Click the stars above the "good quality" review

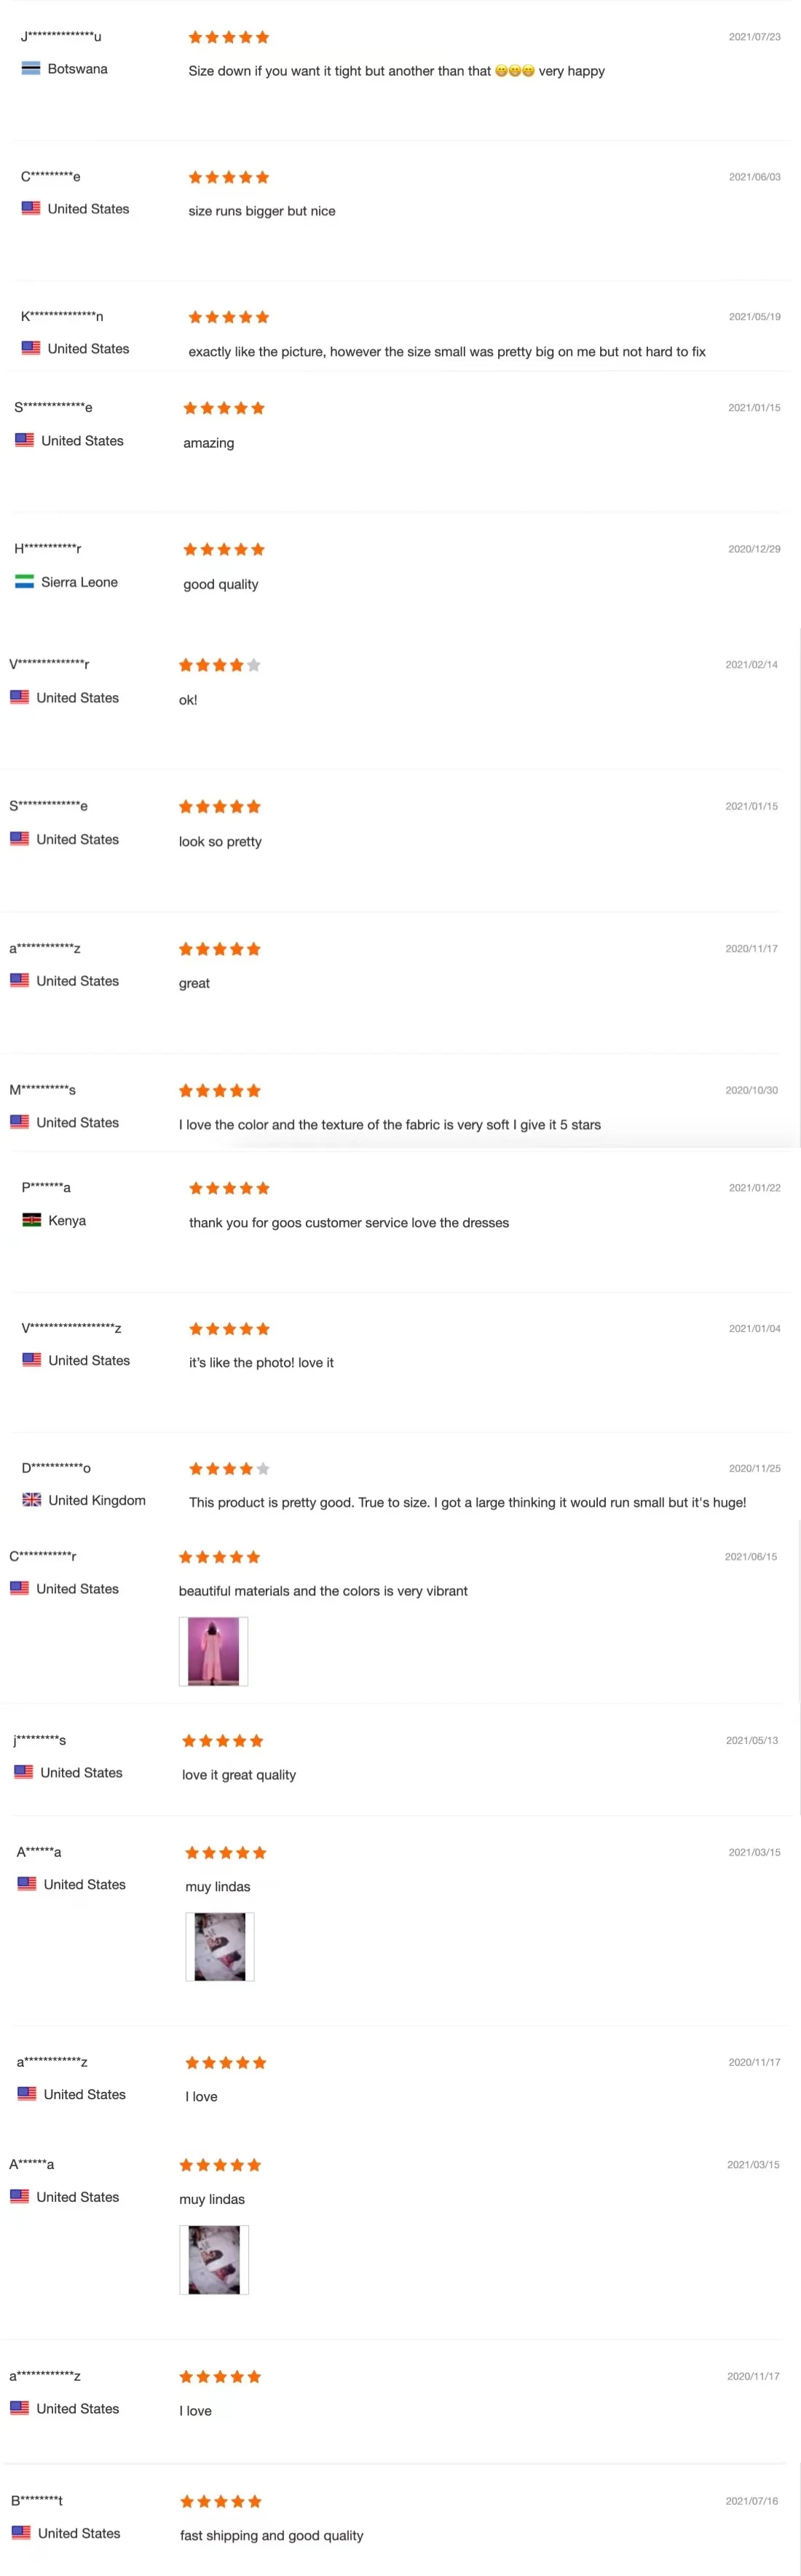(x=224, y=549)
